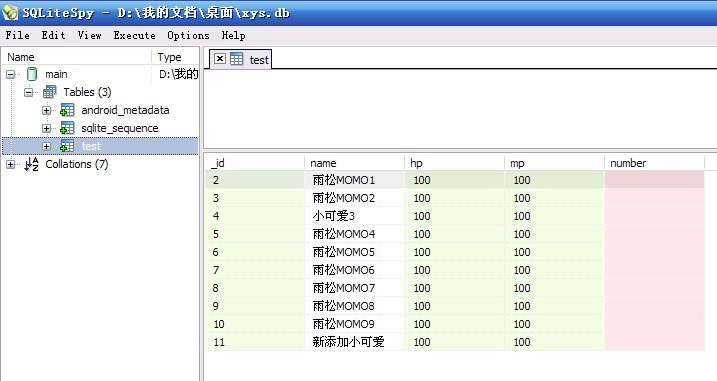Close the test tab with X button

pos(220,59)
